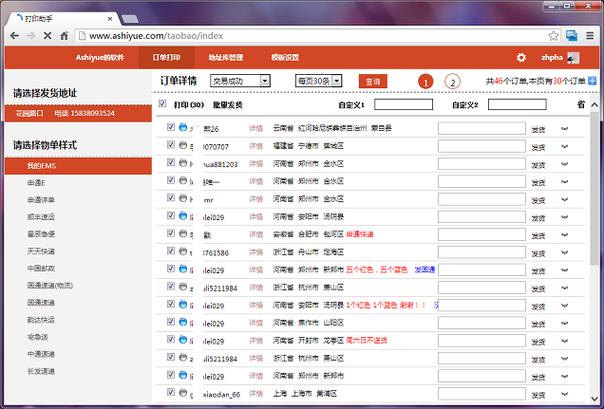Click printer icon in the 焦作市 row
The image size is (604, 409).
click(x=183, y=322)
